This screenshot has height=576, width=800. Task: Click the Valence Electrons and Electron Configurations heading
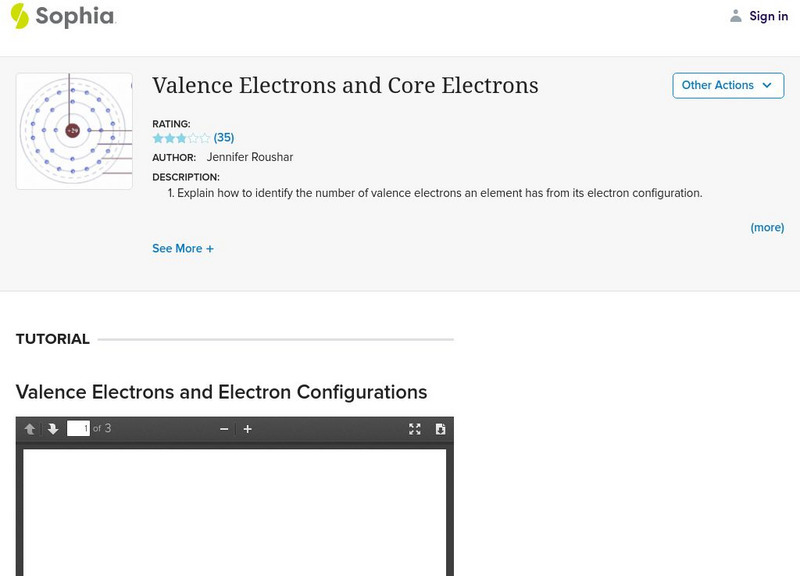(221, 392)
